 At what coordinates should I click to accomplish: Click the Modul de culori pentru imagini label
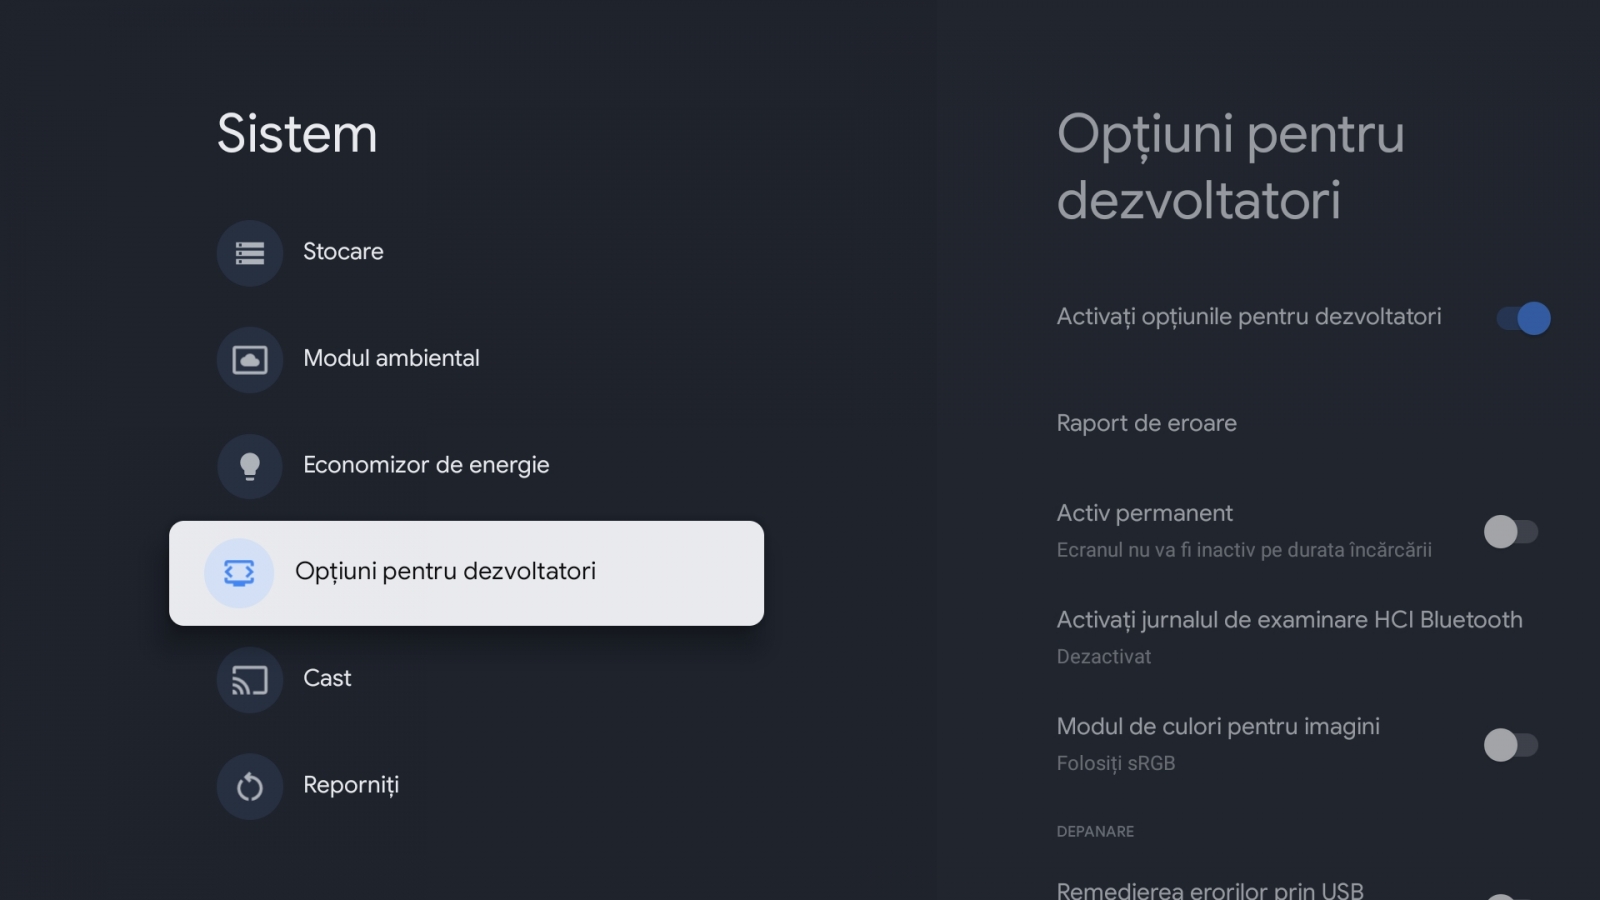[1218, 727]
